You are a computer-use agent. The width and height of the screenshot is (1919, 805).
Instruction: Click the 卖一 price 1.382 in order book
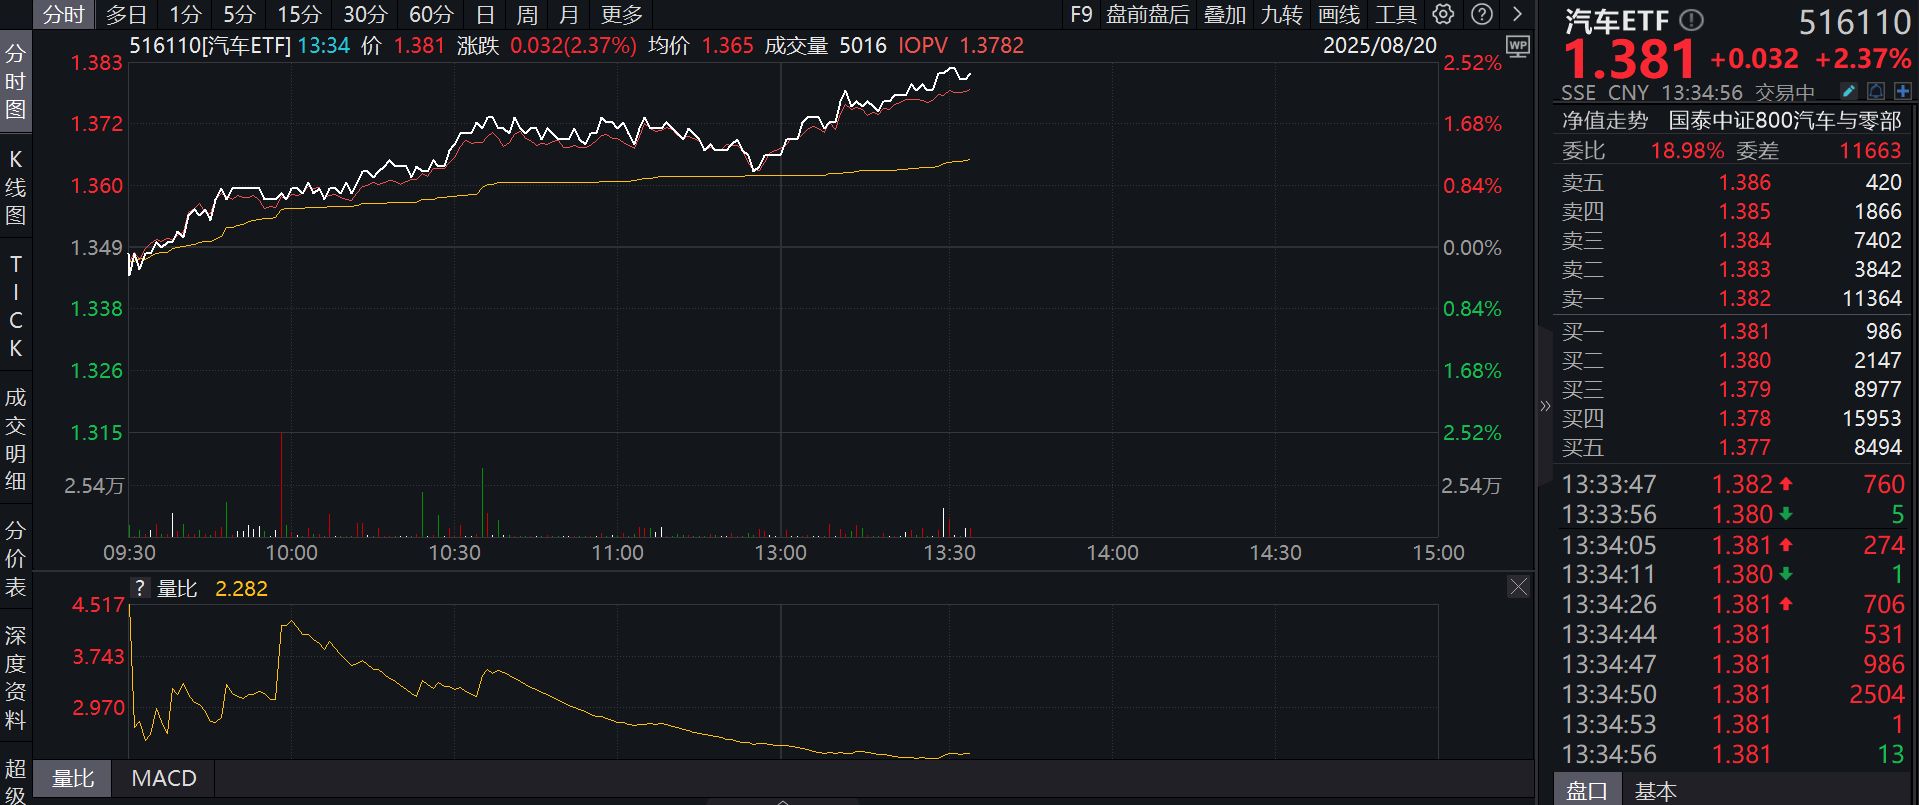coord(1744,299)
